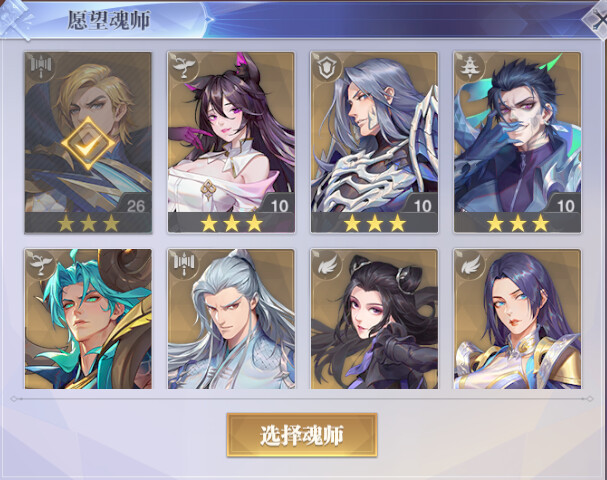Select the teal-haired horned character card
Image resolution: width=607 pixels, height=480 pixels.
tap(88, 319)
